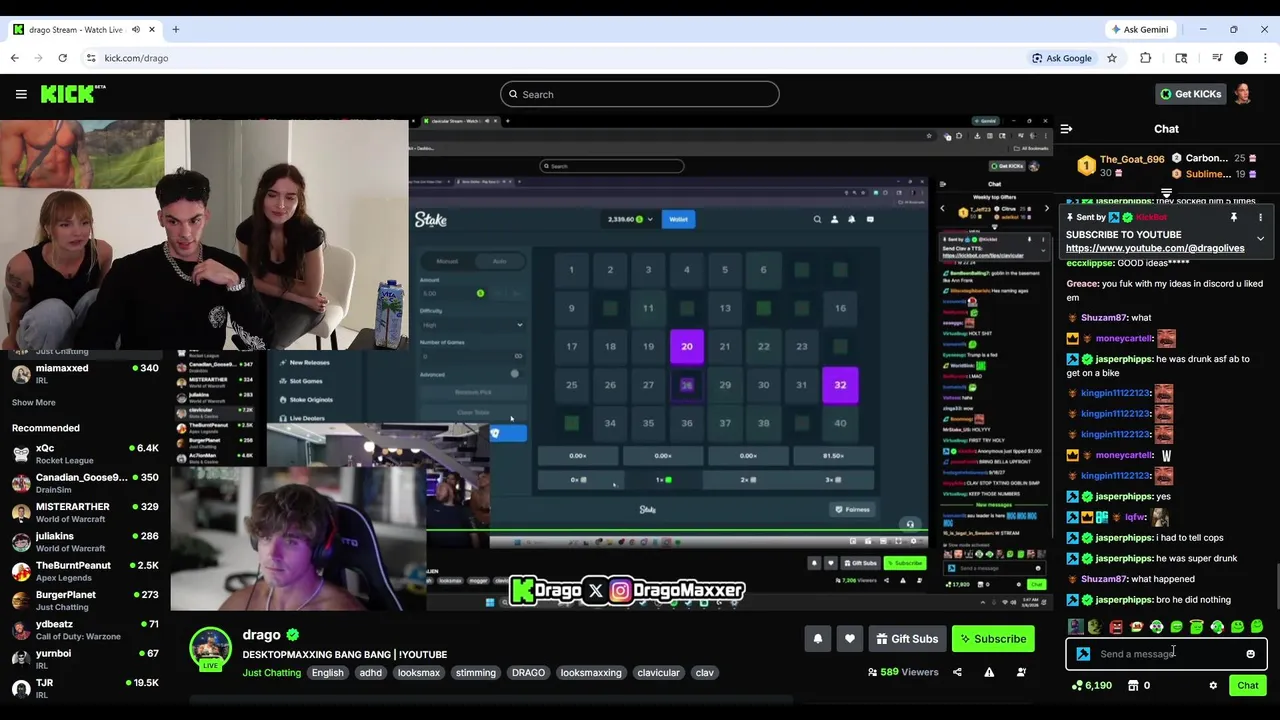This screenshot has height=720, width=1280.
Task: Open the emoji picker in chat box
Action: pos(1250,654)
